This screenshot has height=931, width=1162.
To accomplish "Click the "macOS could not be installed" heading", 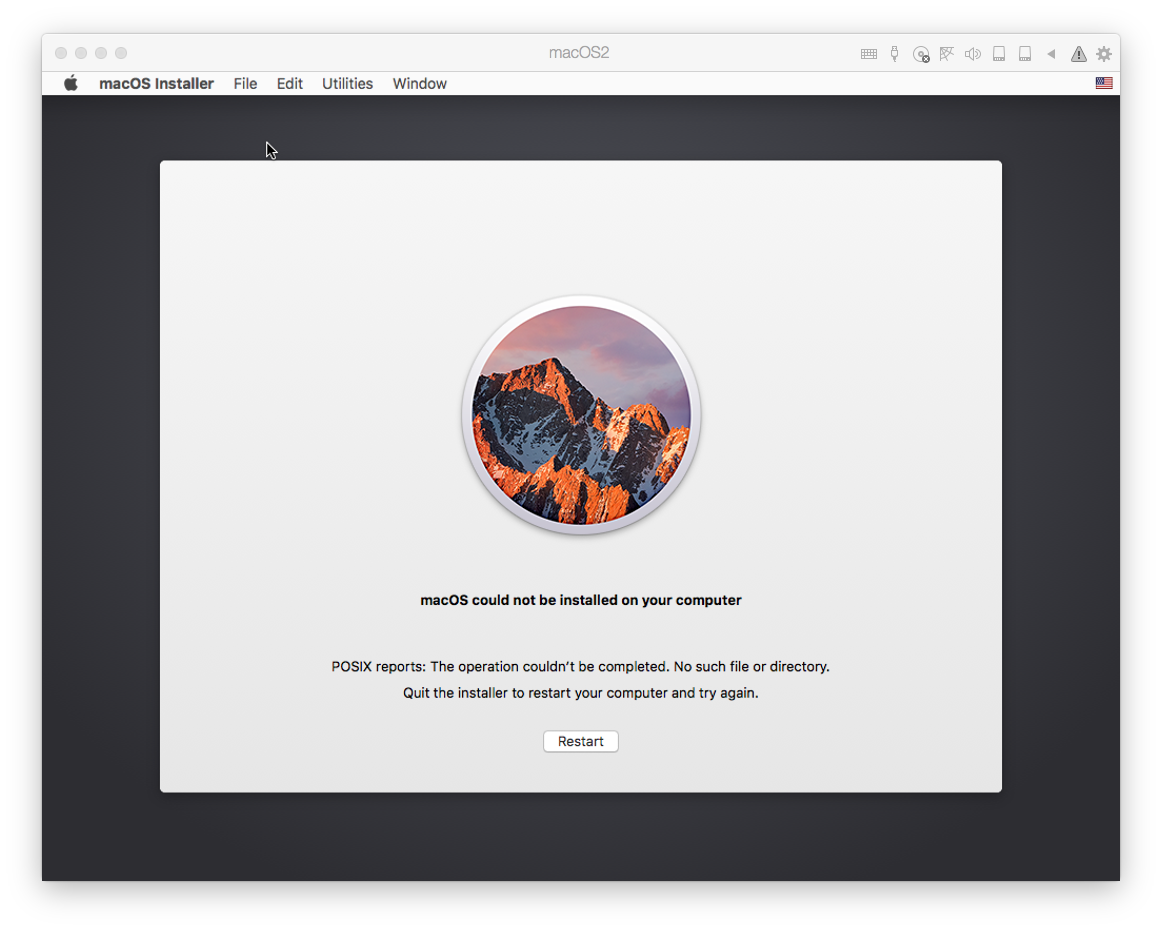I will 581,600.
